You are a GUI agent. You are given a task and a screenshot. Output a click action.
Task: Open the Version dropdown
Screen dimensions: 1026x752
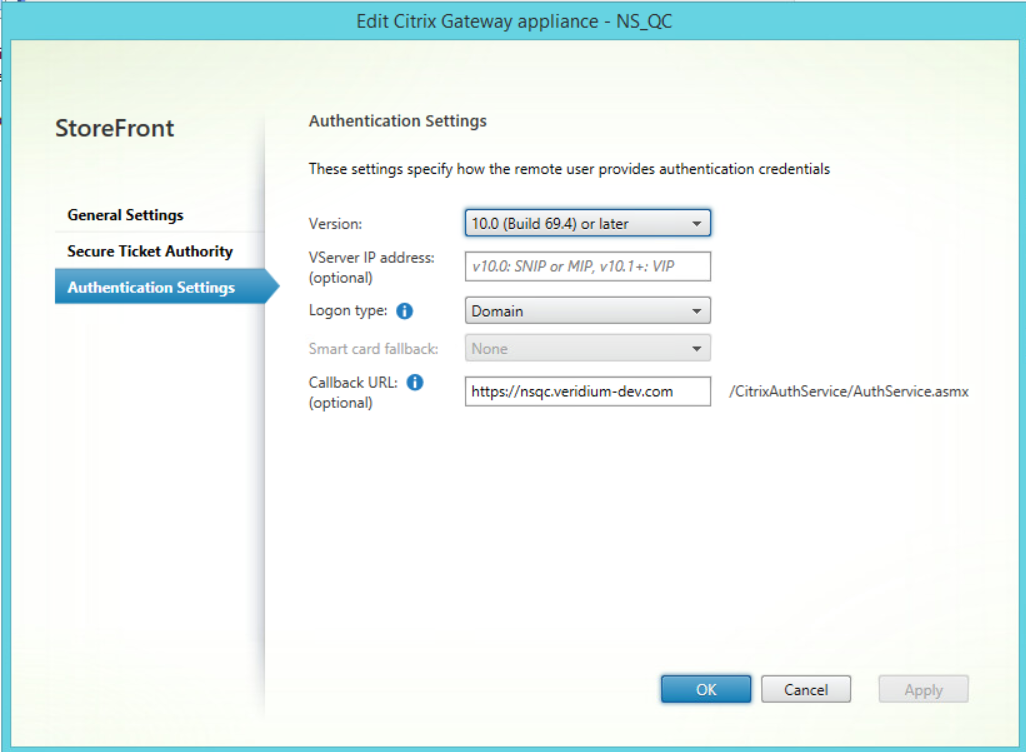coord(588,224)
